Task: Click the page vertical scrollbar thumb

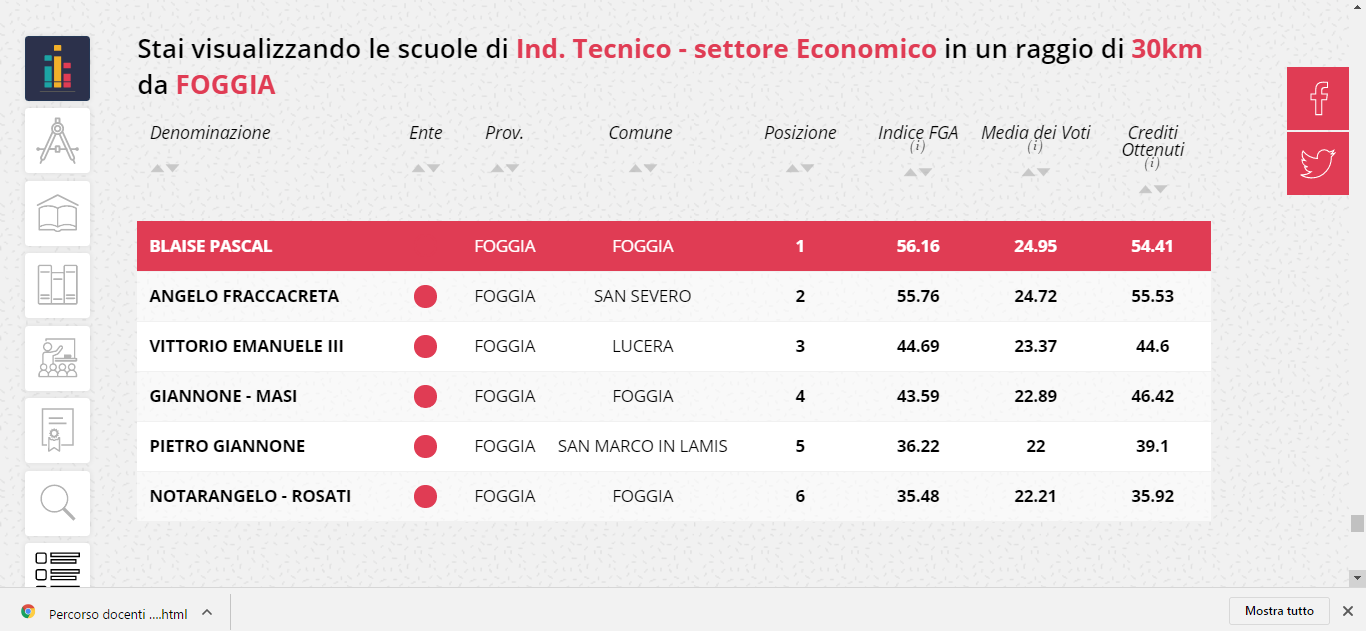Action: click(1357, 524)
